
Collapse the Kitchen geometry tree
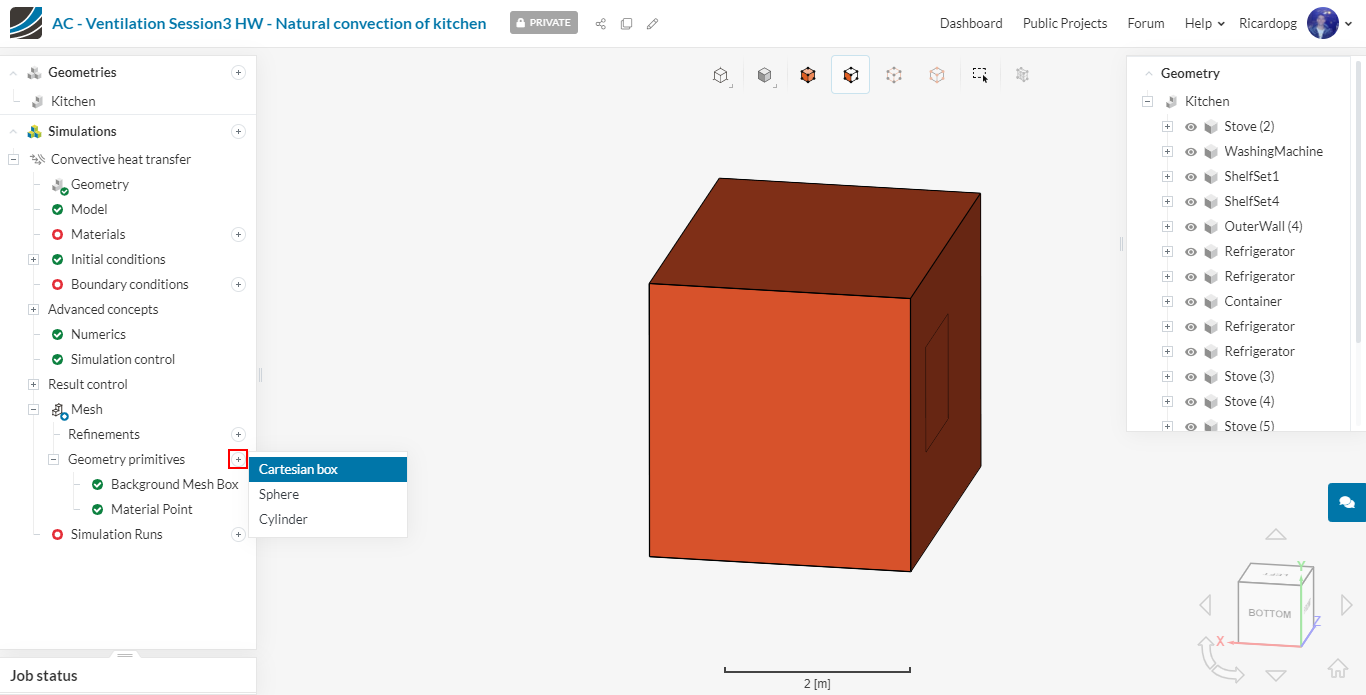coord(1147,101)
